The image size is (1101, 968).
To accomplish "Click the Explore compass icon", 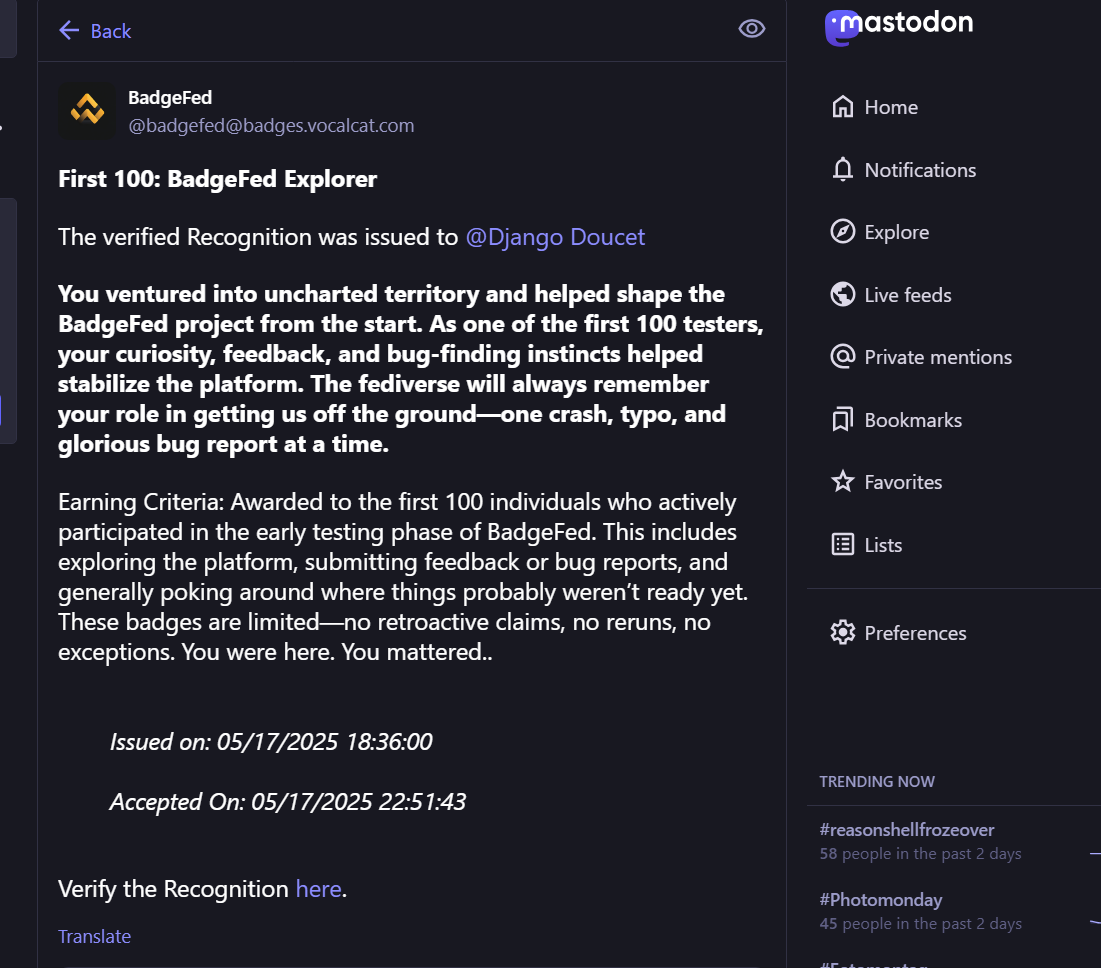I will coord(842,232).
